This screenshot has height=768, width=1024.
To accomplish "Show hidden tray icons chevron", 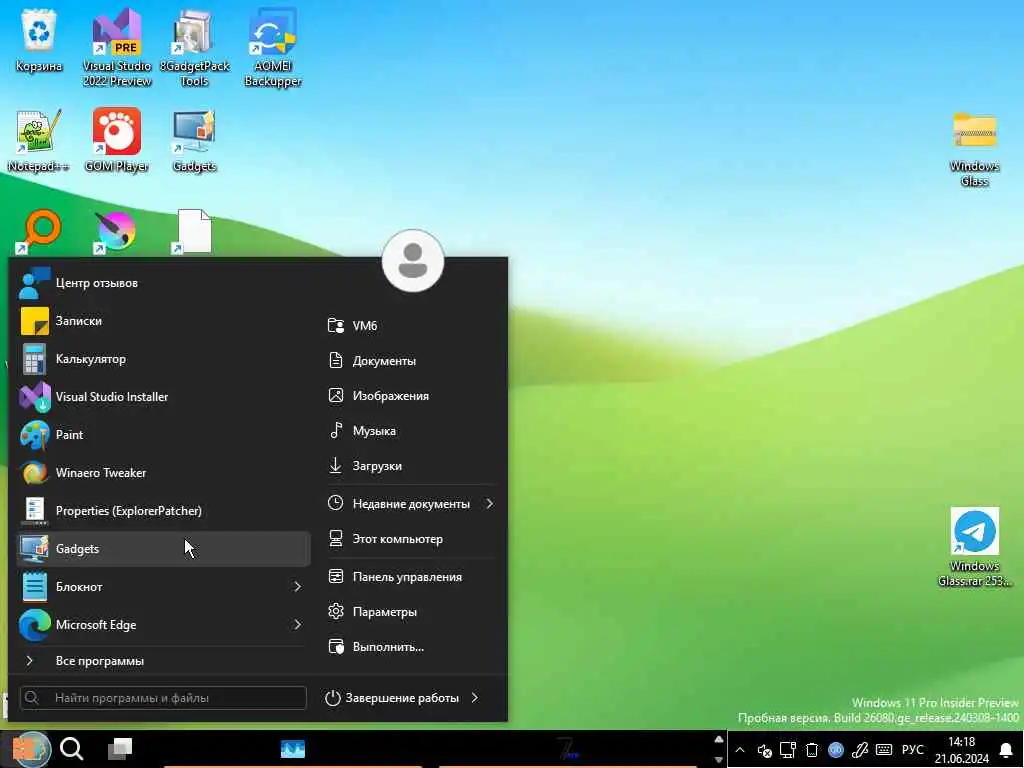I will (x=739, y=750).
